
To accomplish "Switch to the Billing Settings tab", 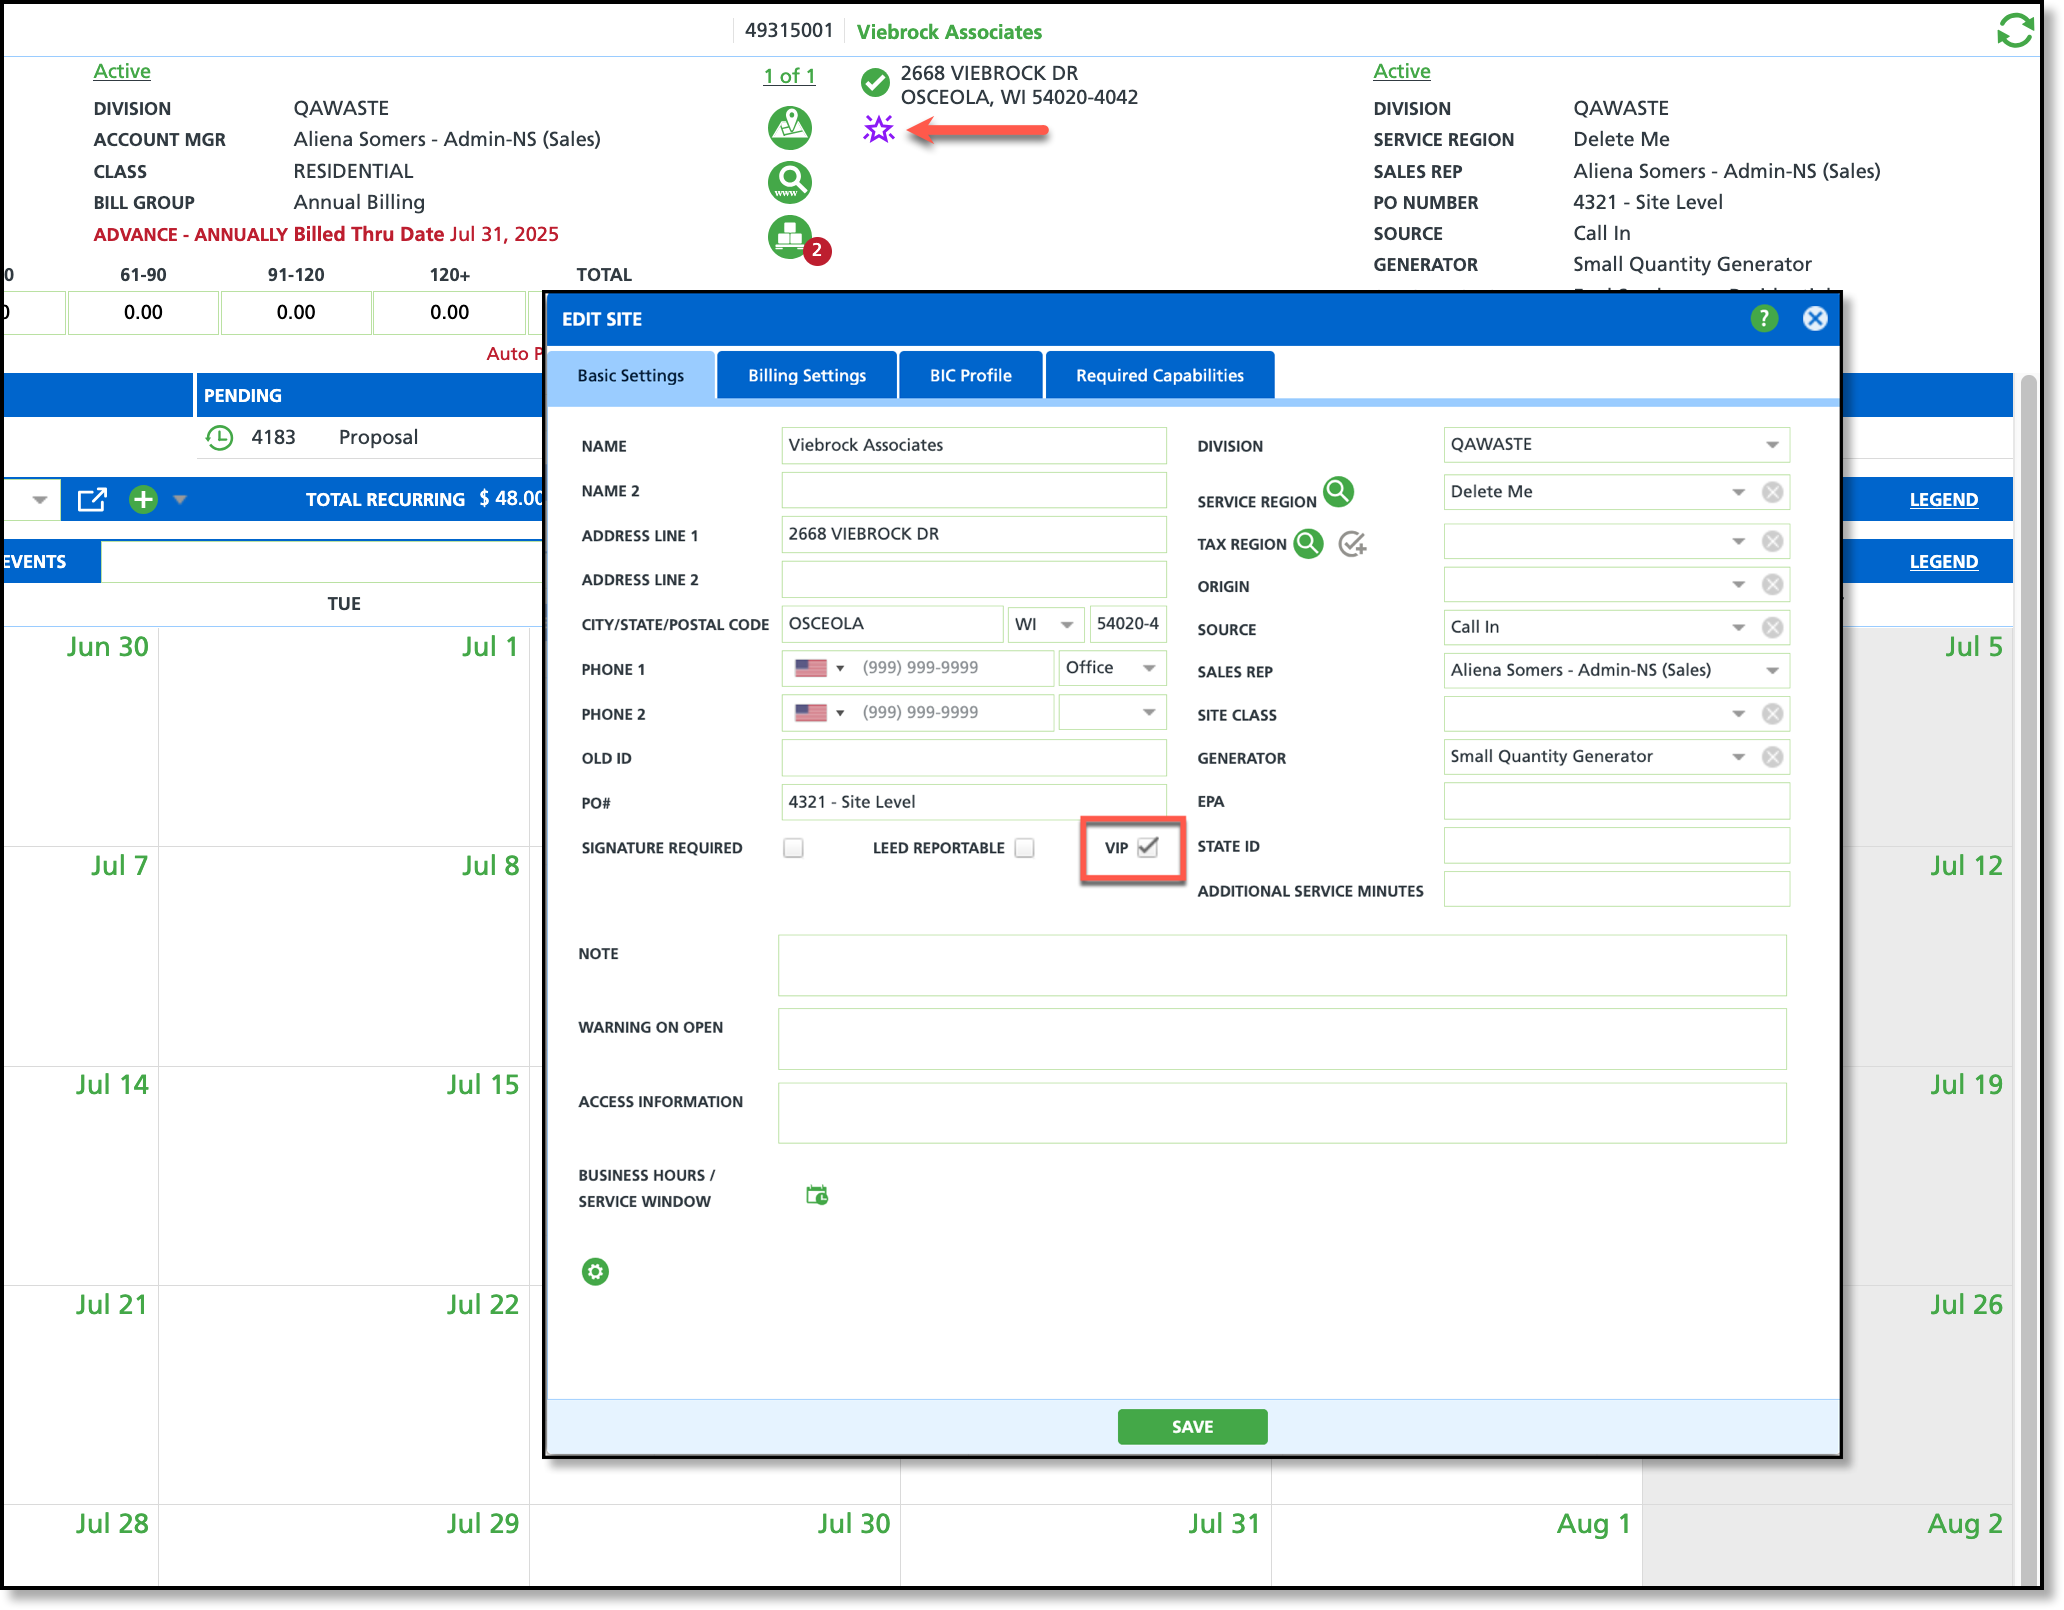I will coord(807,376).
